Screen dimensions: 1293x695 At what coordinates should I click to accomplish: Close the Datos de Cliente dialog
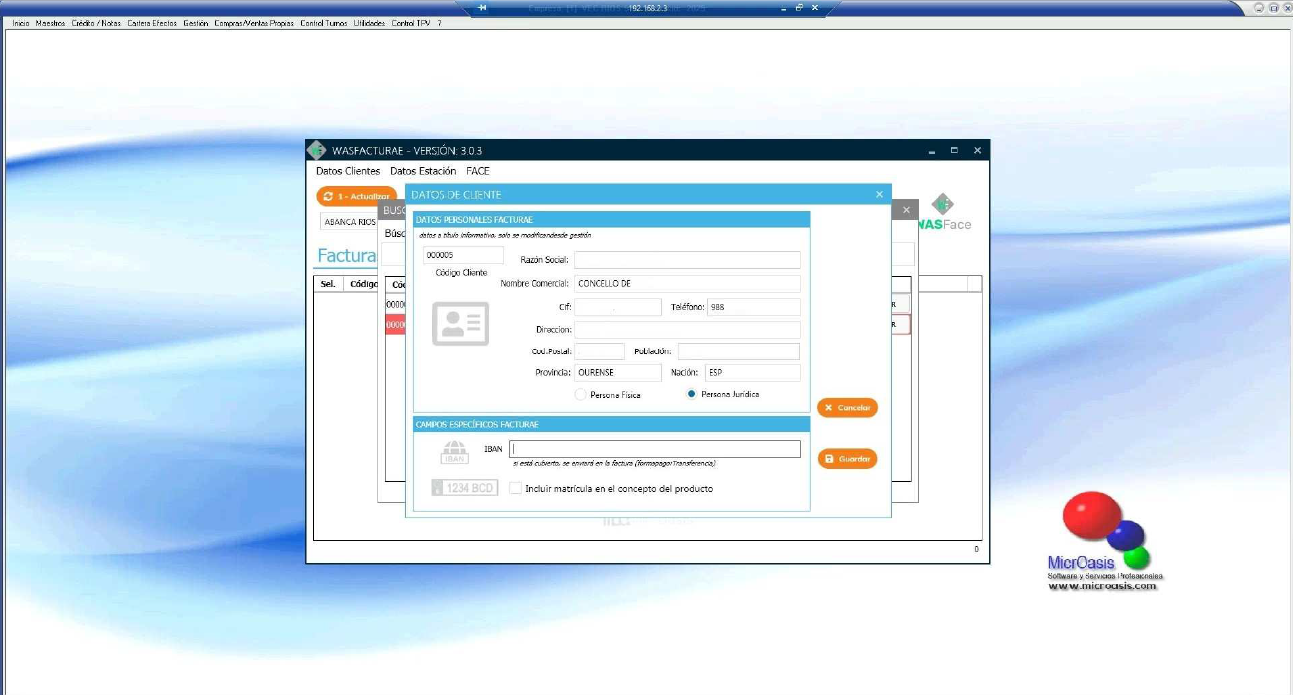[x=879, y=195]
